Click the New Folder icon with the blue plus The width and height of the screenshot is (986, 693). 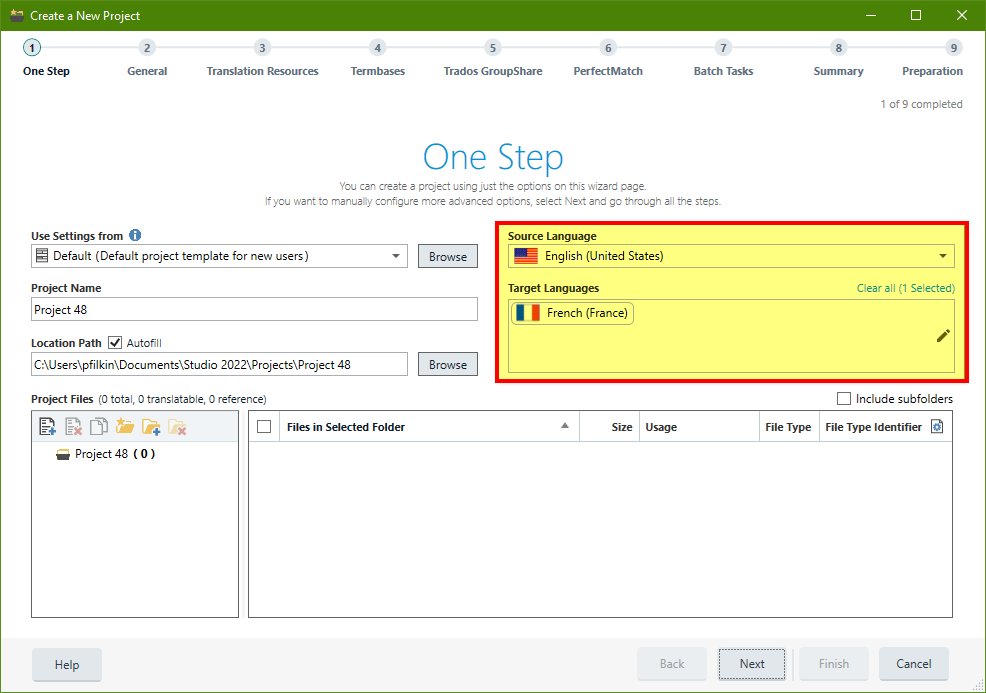click(x=151, y=426)
